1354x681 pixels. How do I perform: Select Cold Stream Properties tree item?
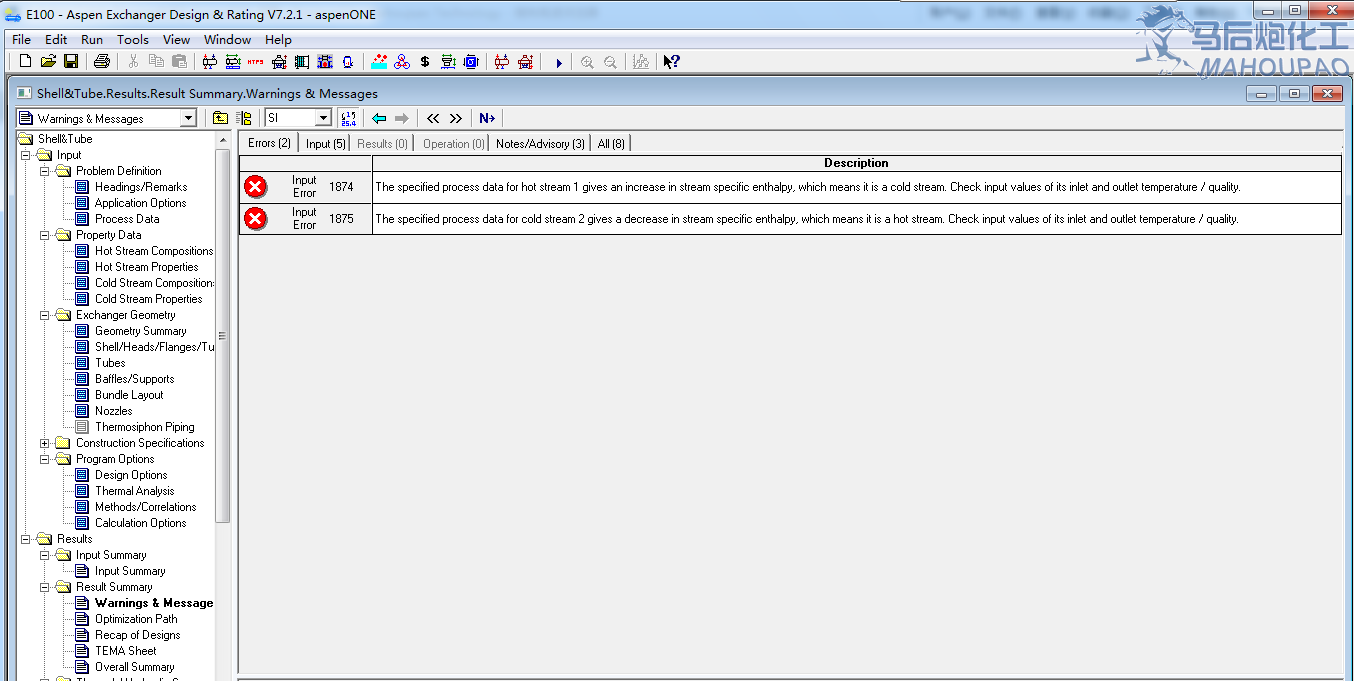(149, 299)
